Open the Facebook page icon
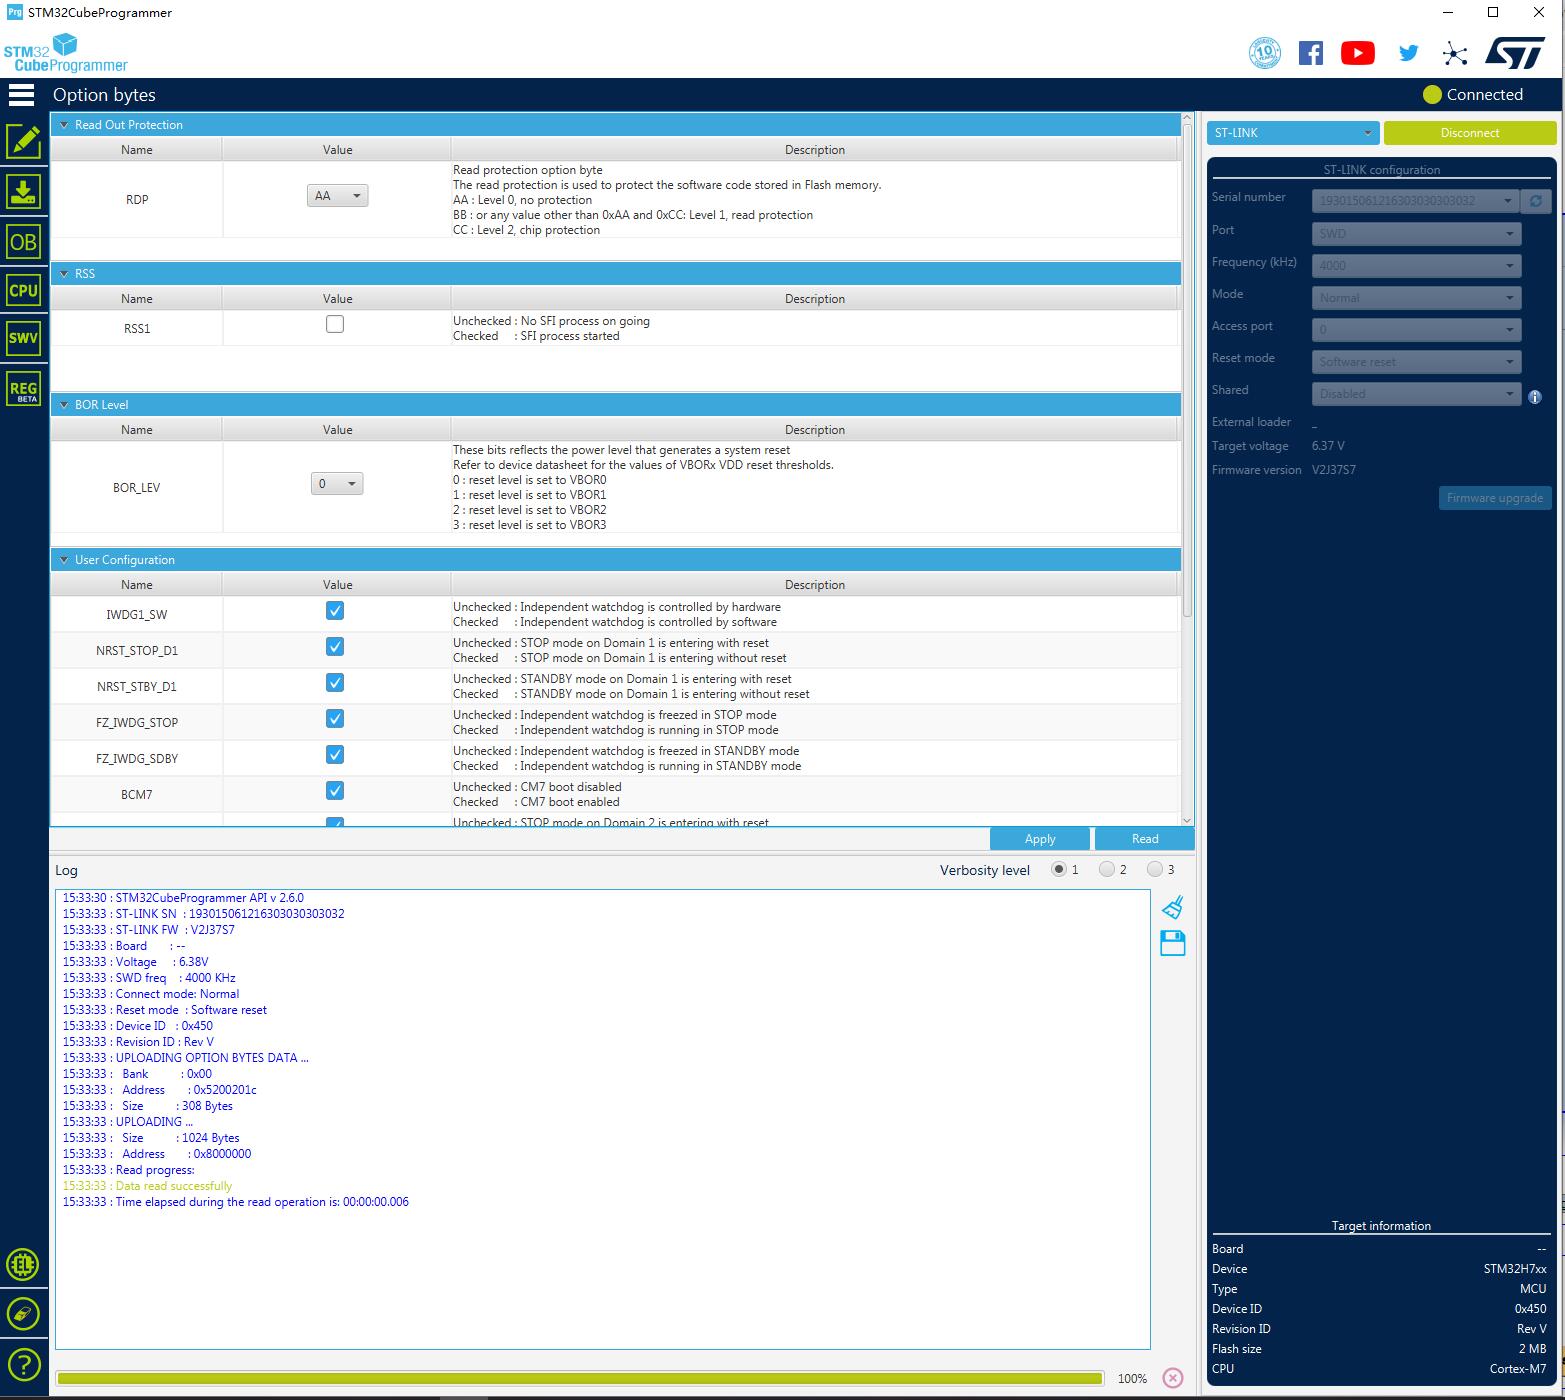This screenshot has height=1400, width=1565. click(x=1311, y=53)
